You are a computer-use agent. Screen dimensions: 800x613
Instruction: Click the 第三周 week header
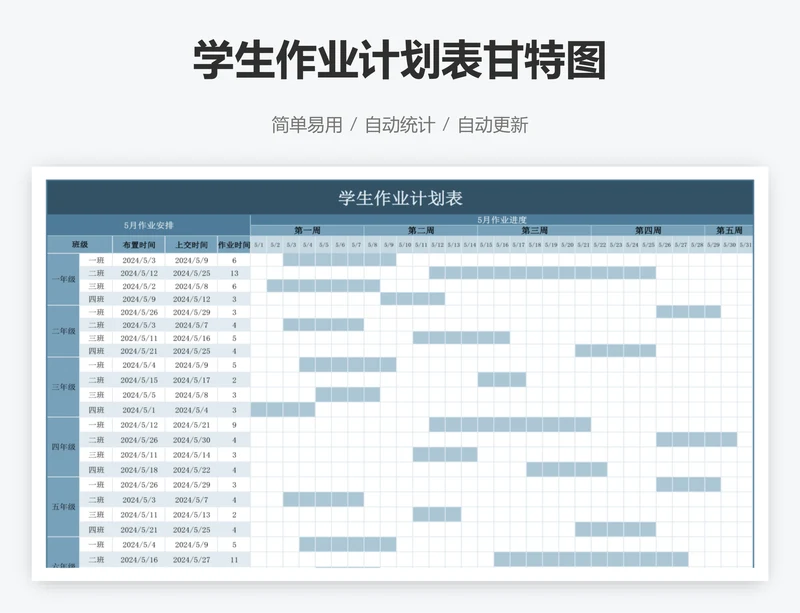click(535, 230)
